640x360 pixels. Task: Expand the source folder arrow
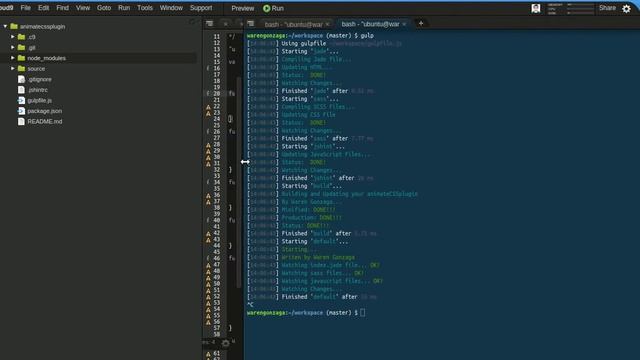pyautogui.click(x=13, y=69)
